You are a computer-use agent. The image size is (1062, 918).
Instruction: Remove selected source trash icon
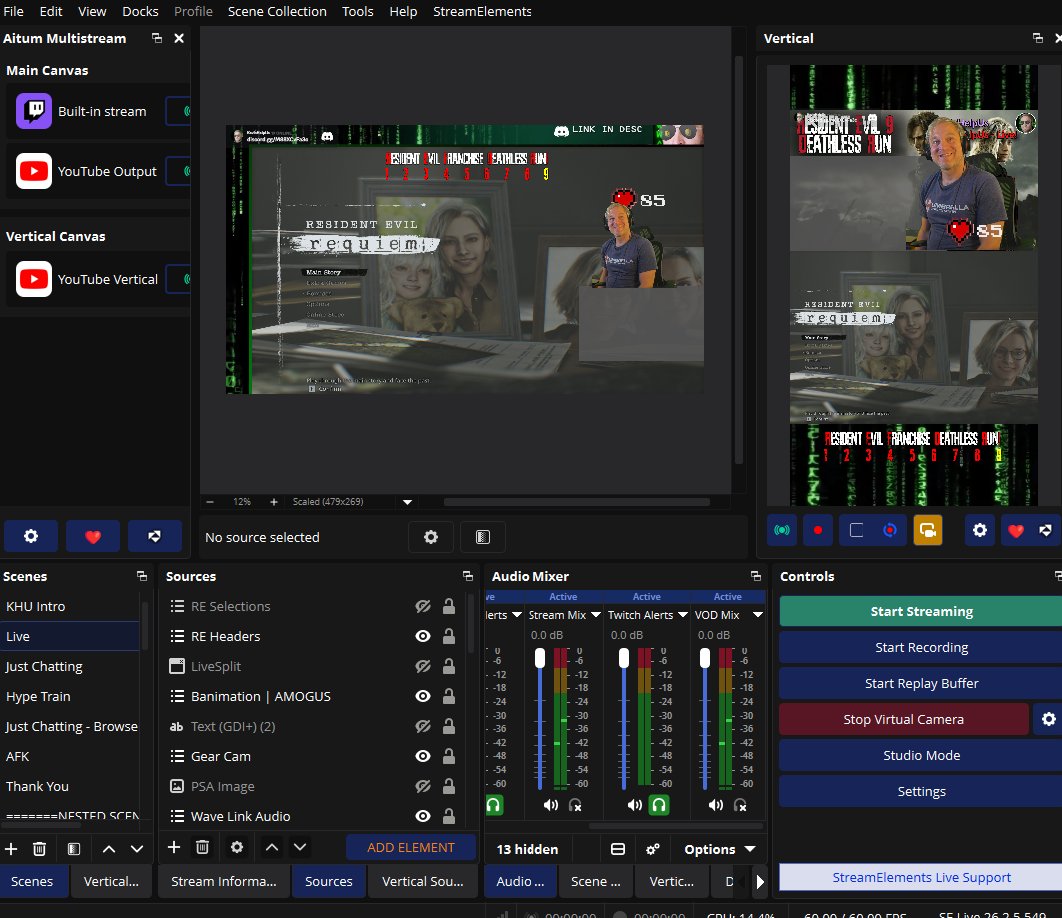[203, 847]
